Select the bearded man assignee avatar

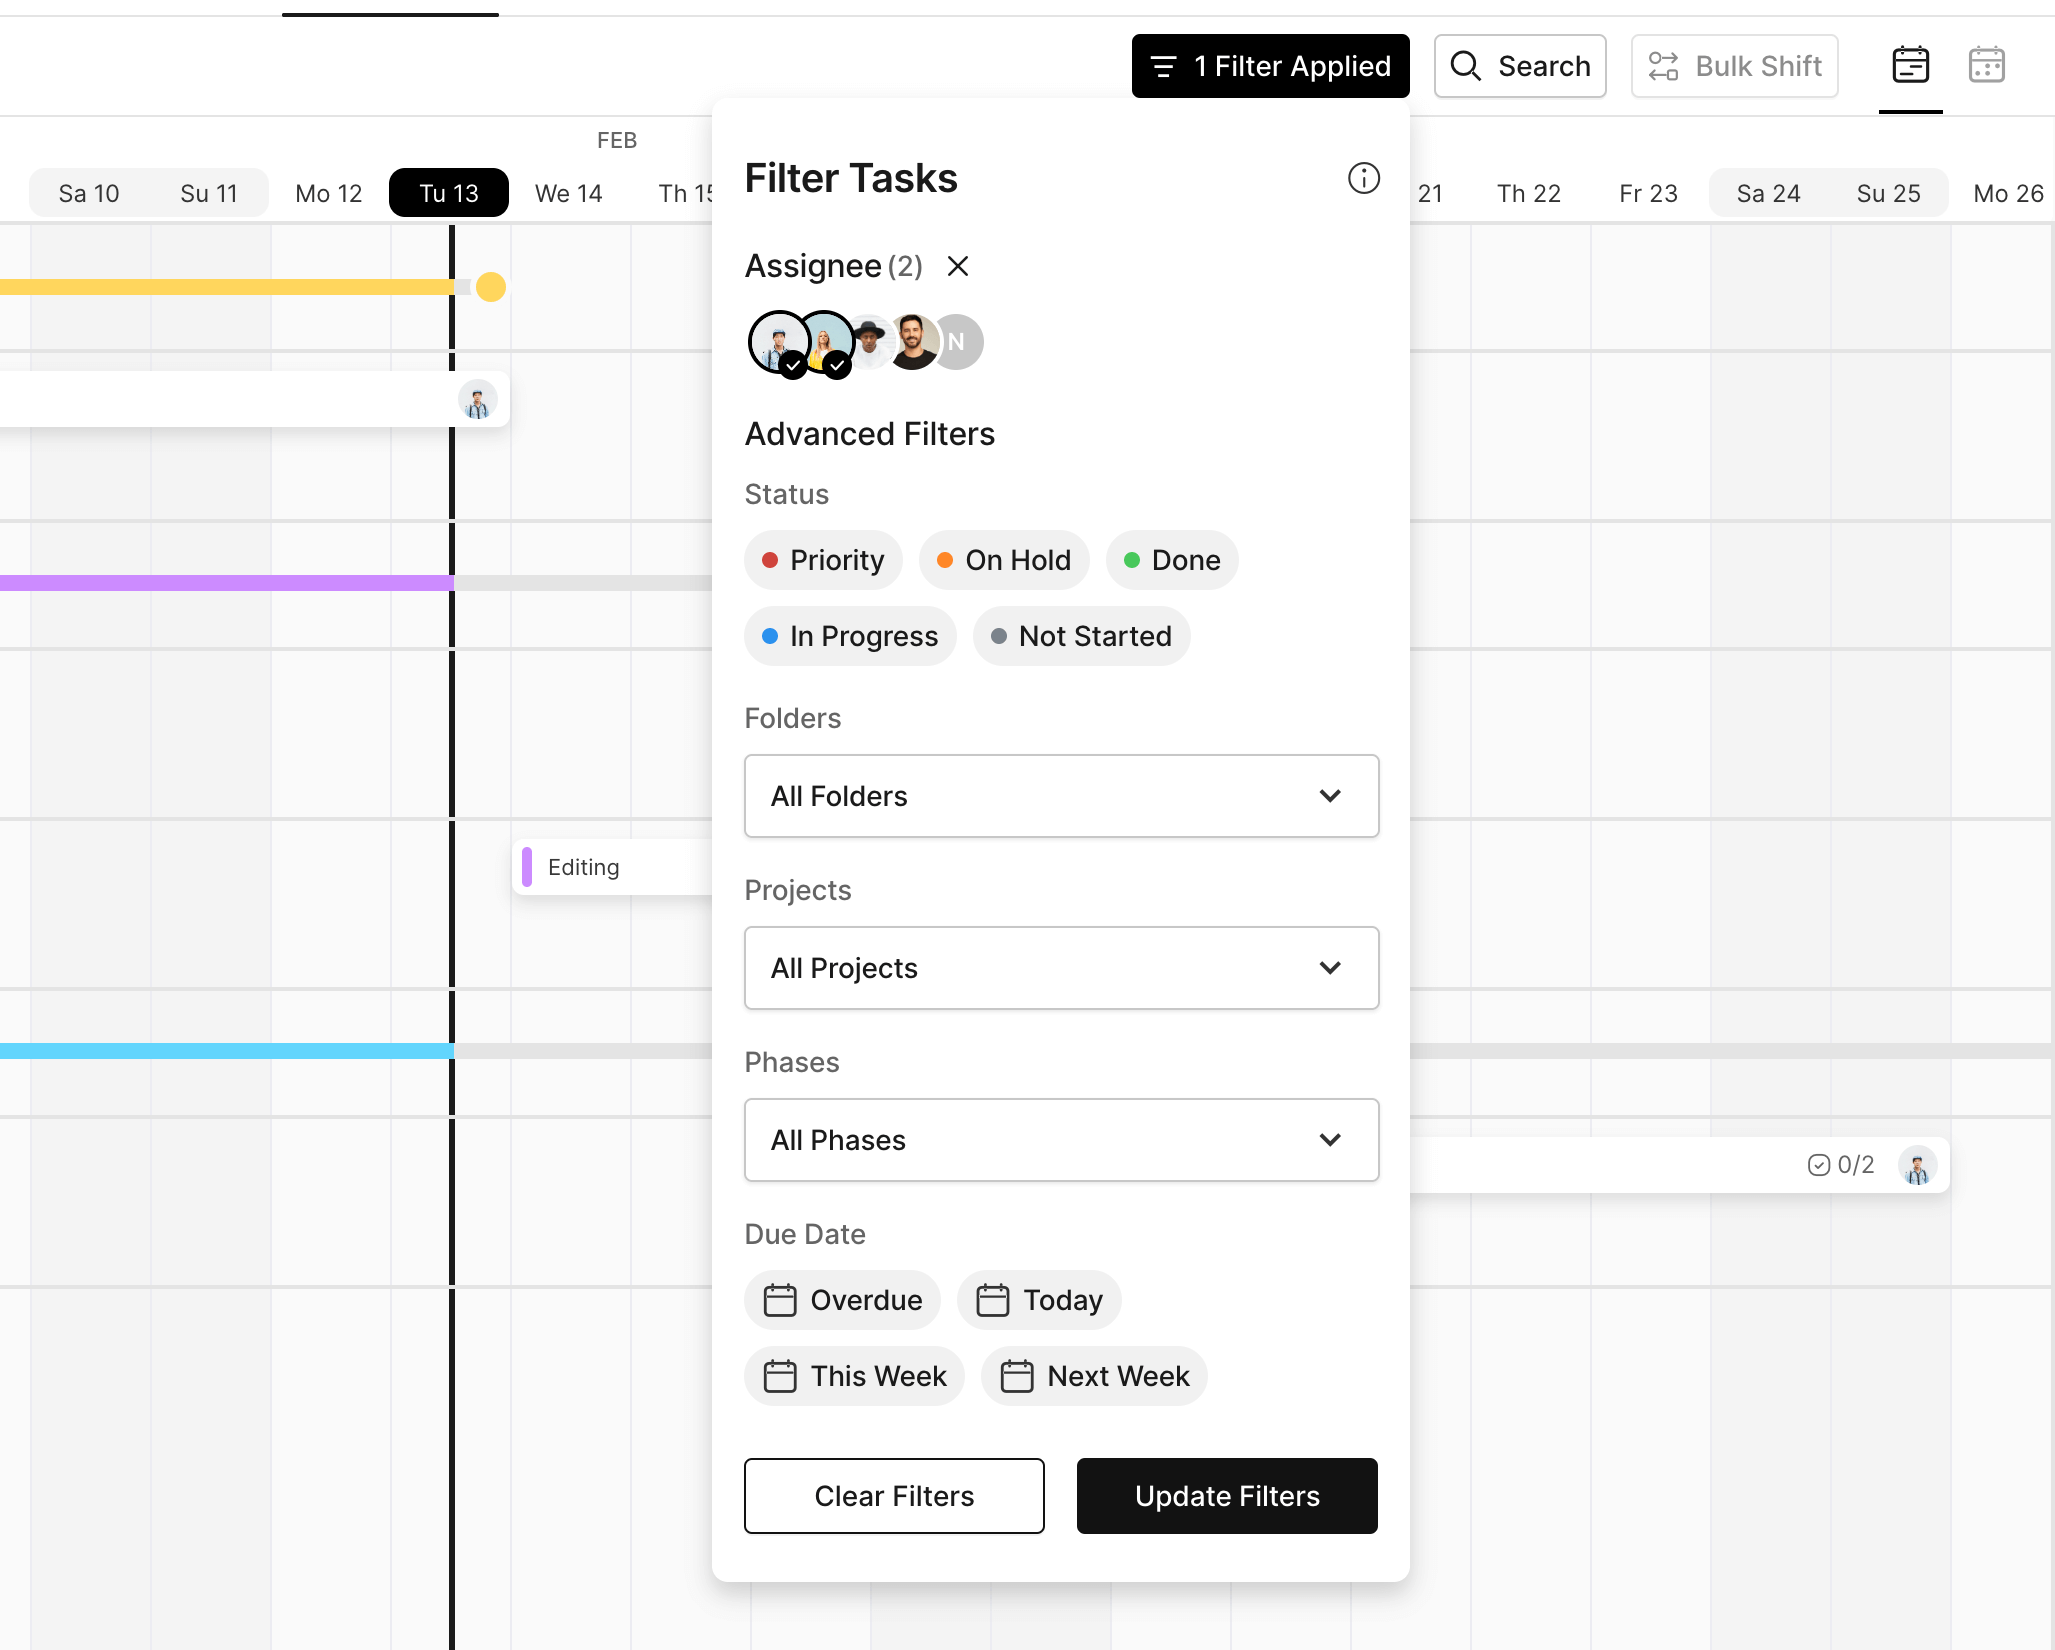(916, 341)
